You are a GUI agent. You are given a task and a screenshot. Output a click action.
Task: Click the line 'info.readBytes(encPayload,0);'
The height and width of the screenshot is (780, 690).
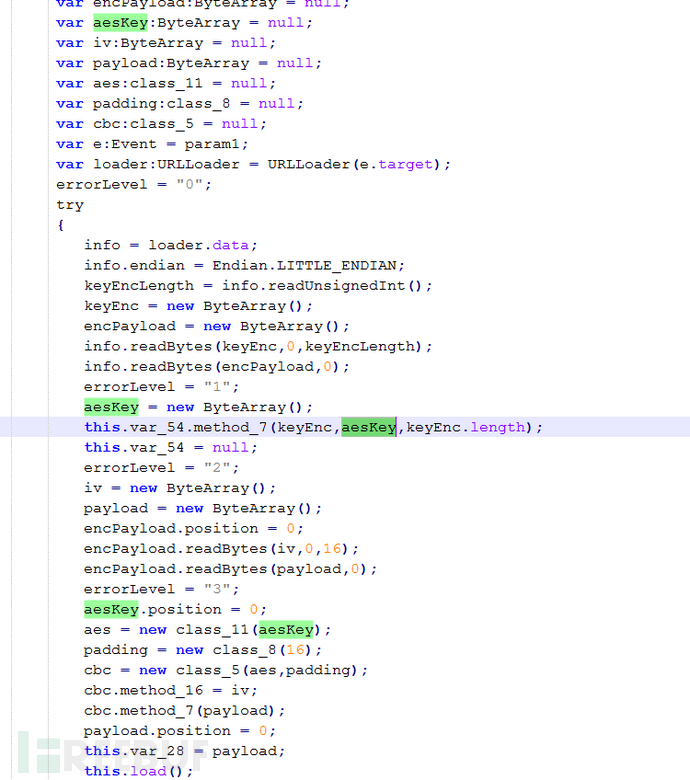(217, 367)
